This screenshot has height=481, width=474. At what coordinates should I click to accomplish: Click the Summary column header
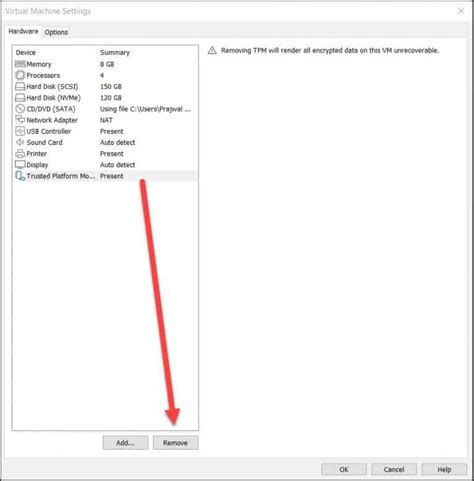tap(115, 53)
